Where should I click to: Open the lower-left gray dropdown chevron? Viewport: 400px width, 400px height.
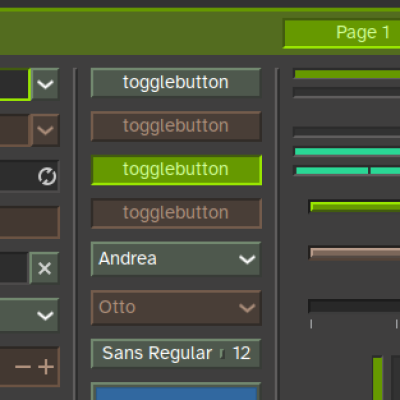[45, 315]
